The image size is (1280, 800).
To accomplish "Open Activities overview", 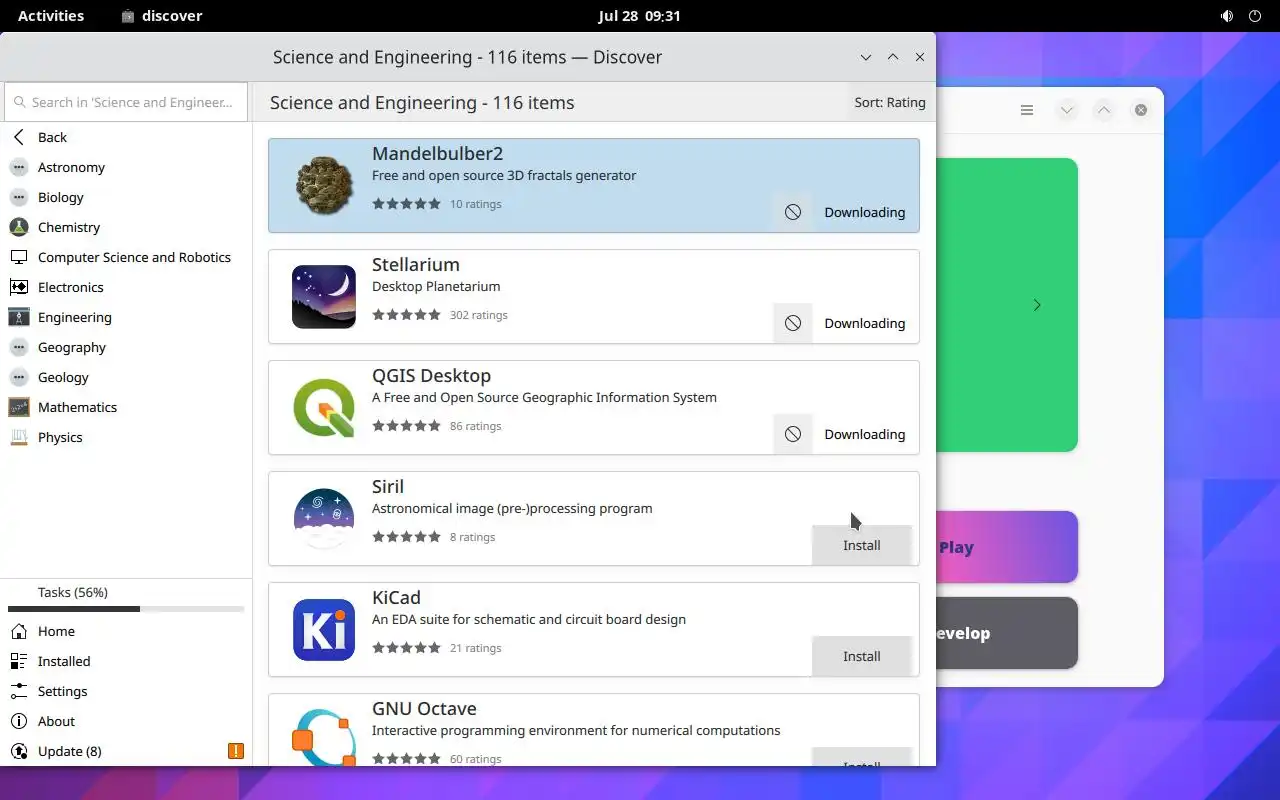I will [x=51, y=16].
